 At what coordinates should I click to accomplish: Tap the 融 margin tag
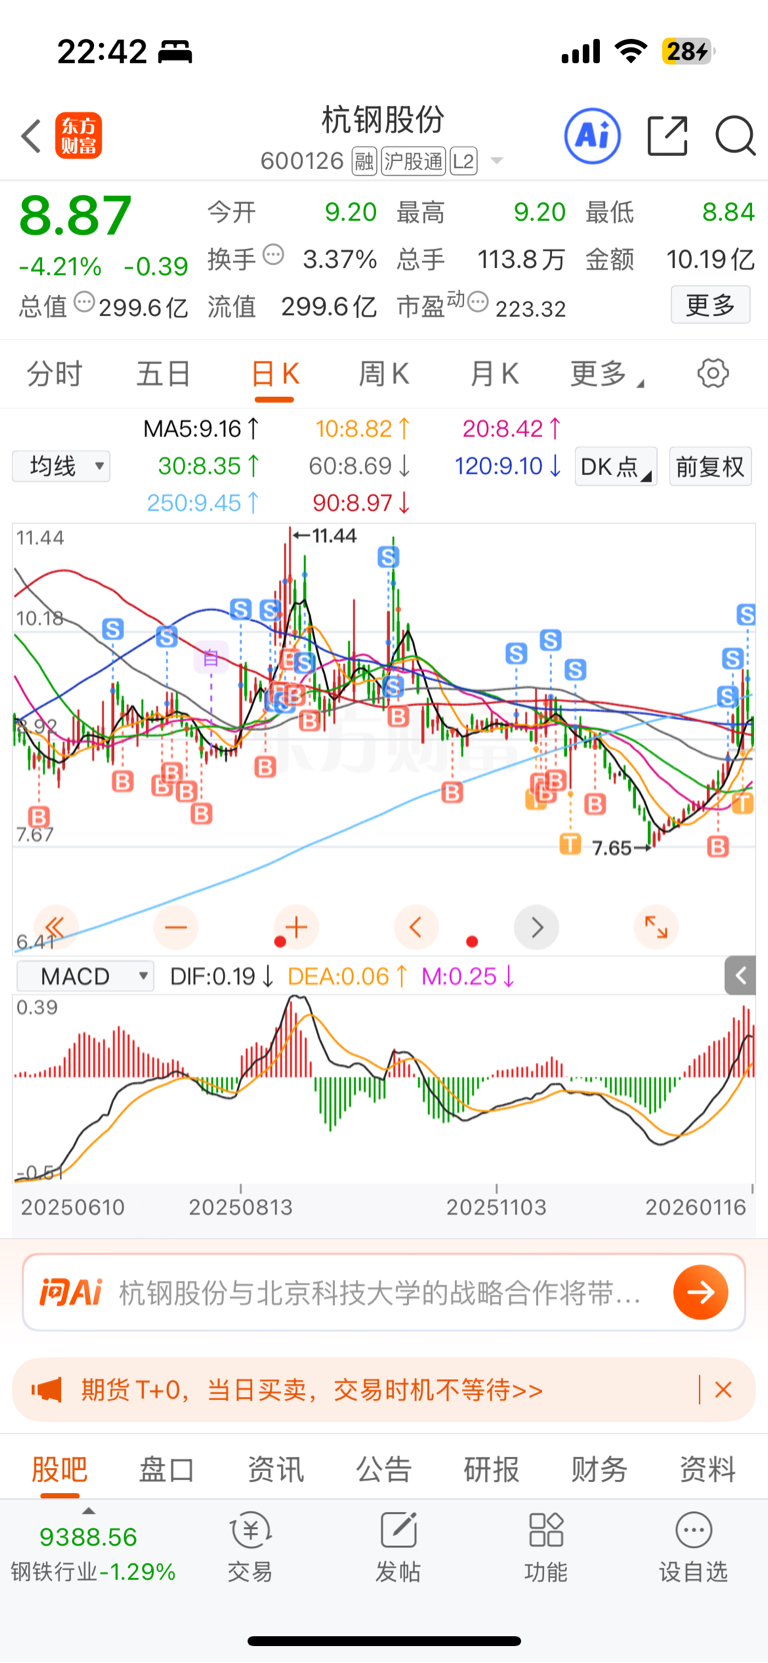[x=364, y=161]
